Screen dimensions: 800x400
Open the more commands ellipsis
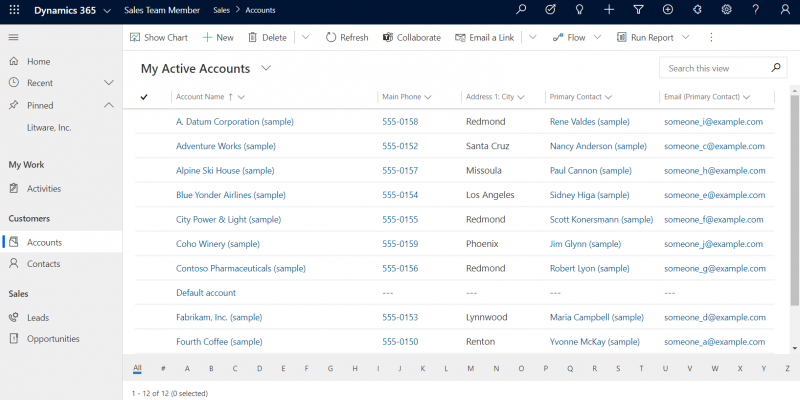pyautogui.click(x=712, y=37)
